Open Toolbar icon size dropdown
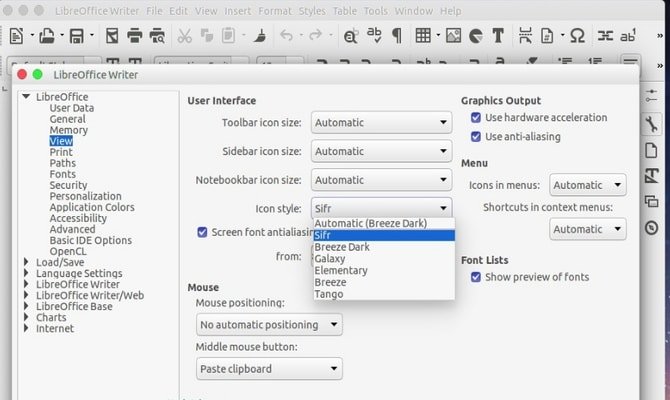Viewport: 670px width, 400px height. point(381,123)
